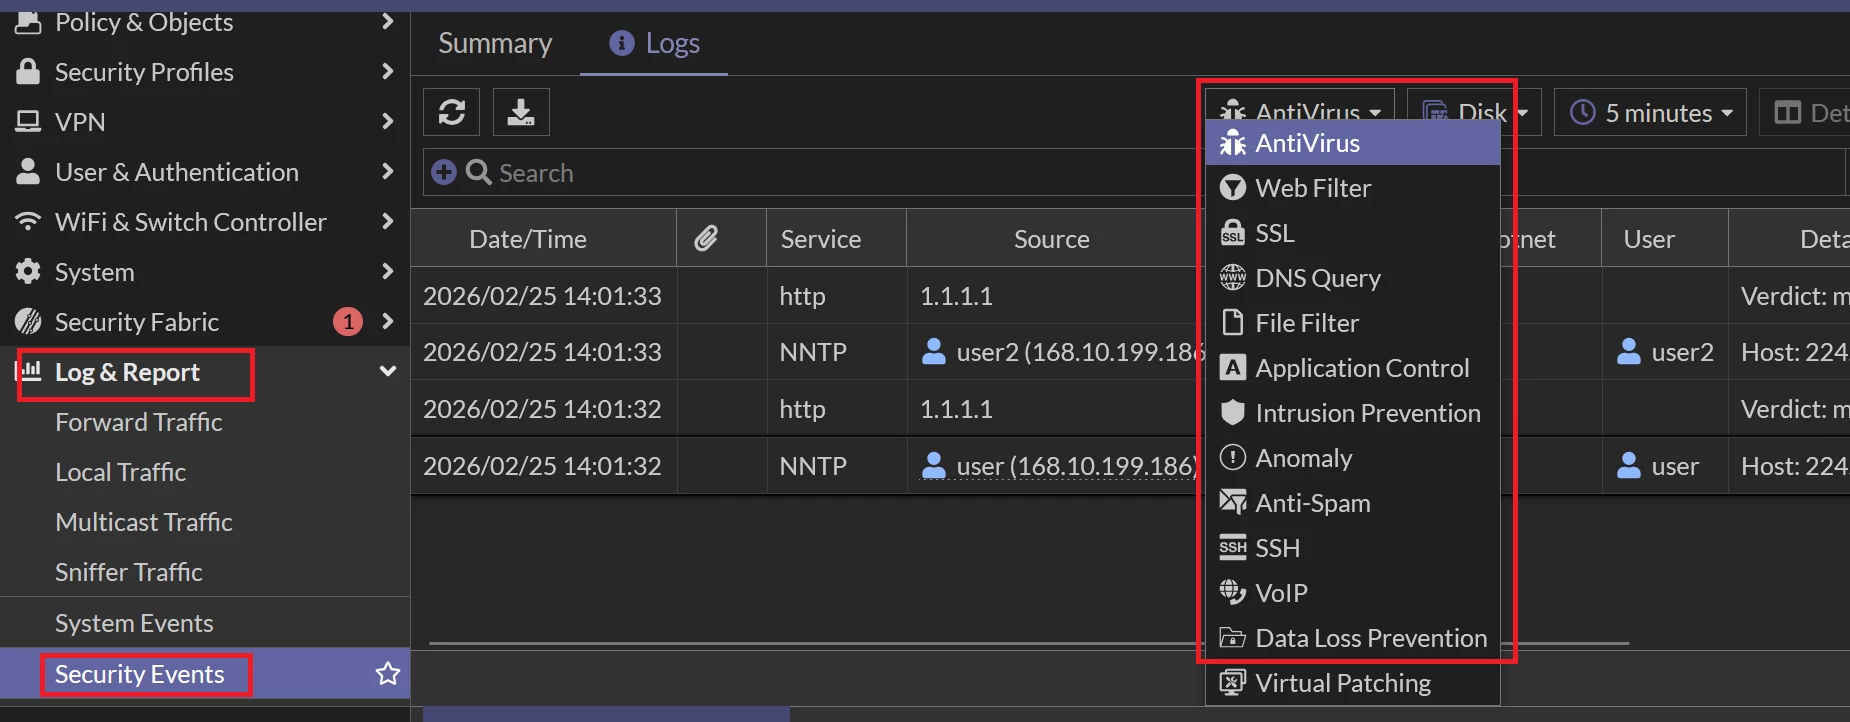
Task: Click the Application Control icon in list
Action: (x=1233, y=368)
